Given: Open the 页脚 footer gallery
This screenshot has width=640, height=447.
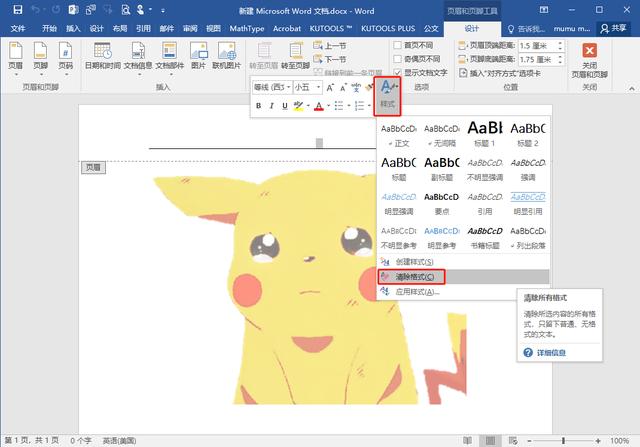Looking at the screenshot, I should coord(40,58).
